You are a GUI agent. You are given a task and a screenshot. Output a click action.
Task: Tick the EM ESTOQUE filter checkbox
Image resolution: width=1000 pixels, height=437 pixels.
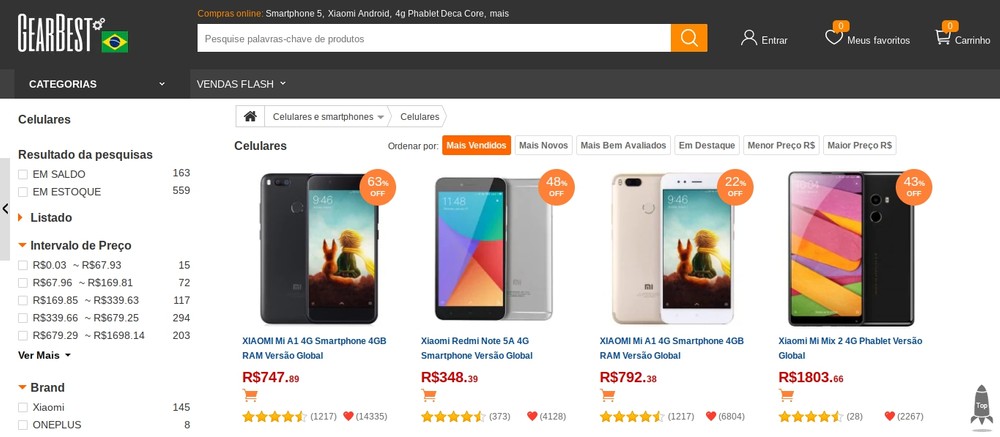coord(23,192)
